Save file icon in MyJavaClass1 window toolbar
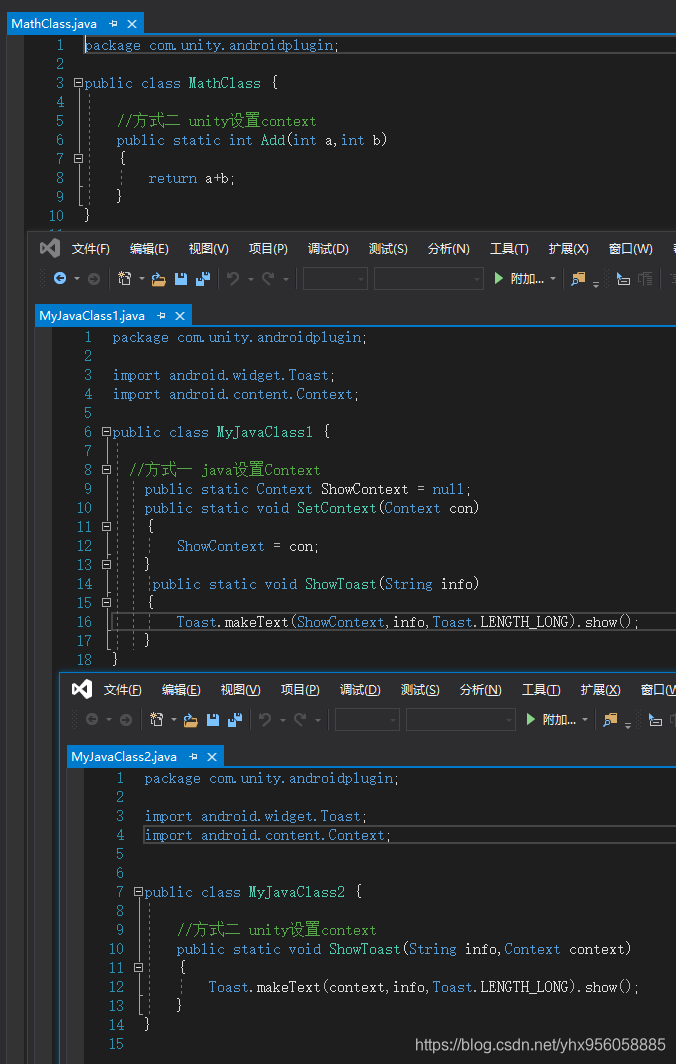 (x=181, y=279)
